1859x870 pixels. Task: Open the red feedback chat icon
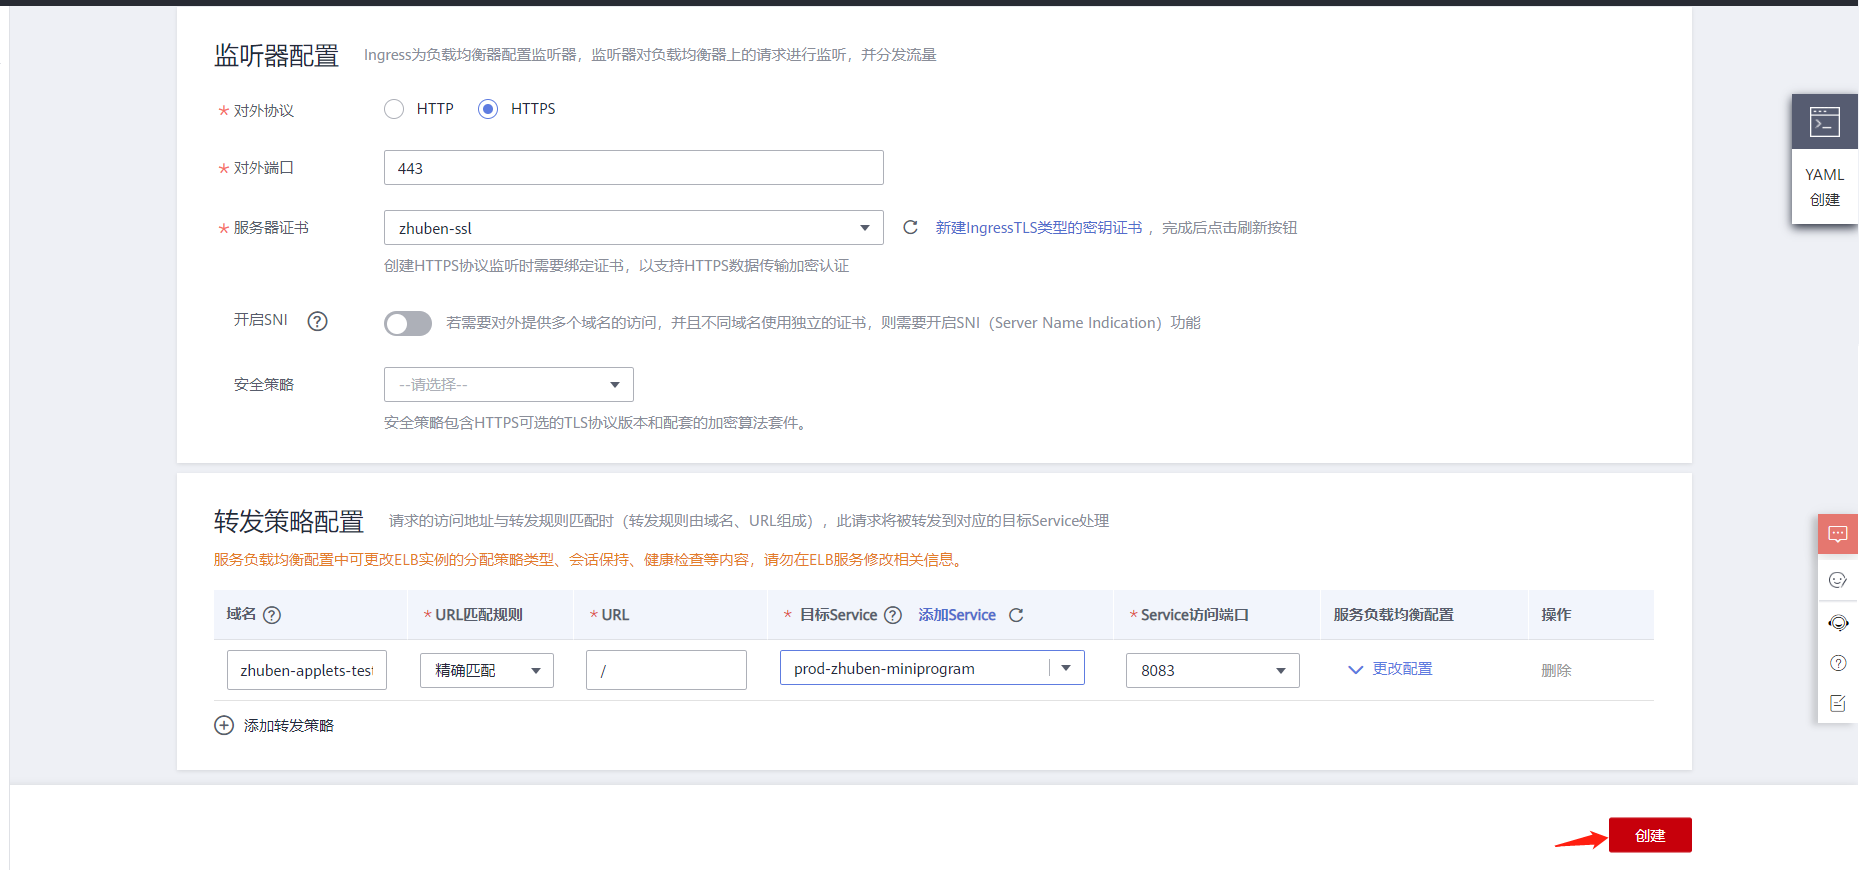(1838, 534)
